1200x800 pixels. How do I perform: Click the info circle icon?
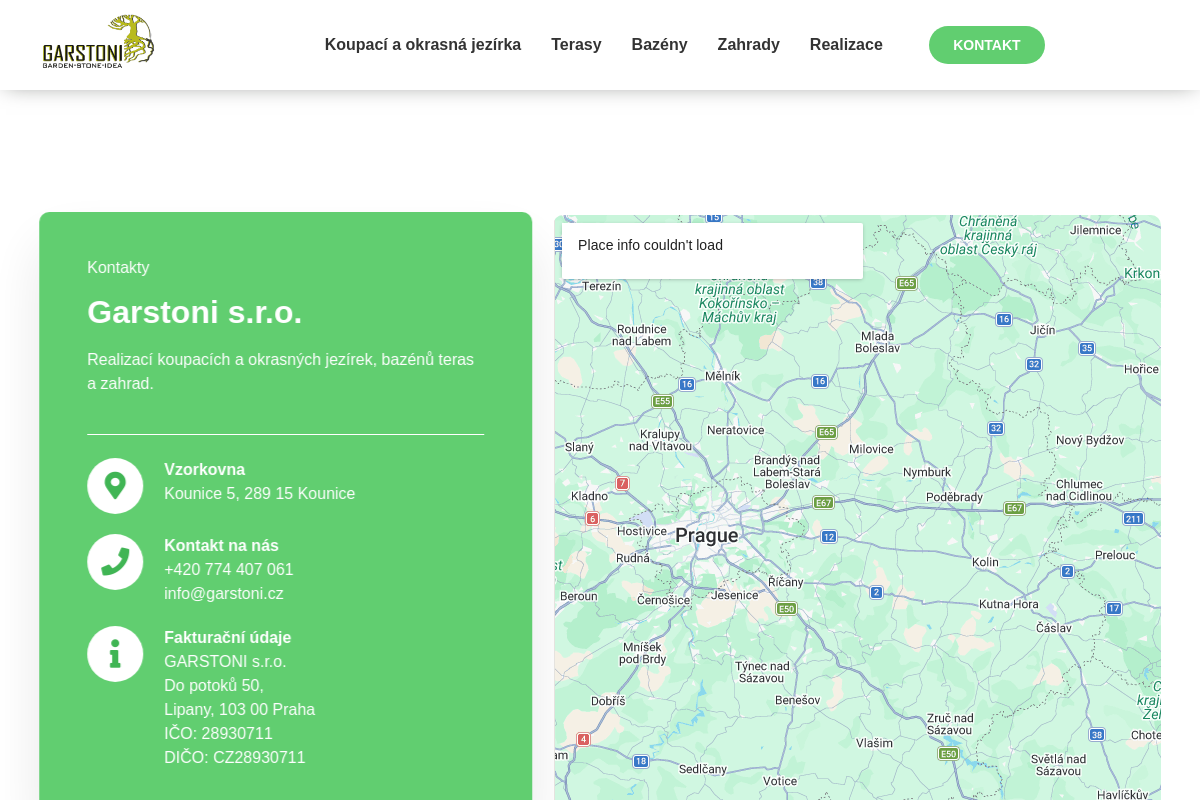115,654
